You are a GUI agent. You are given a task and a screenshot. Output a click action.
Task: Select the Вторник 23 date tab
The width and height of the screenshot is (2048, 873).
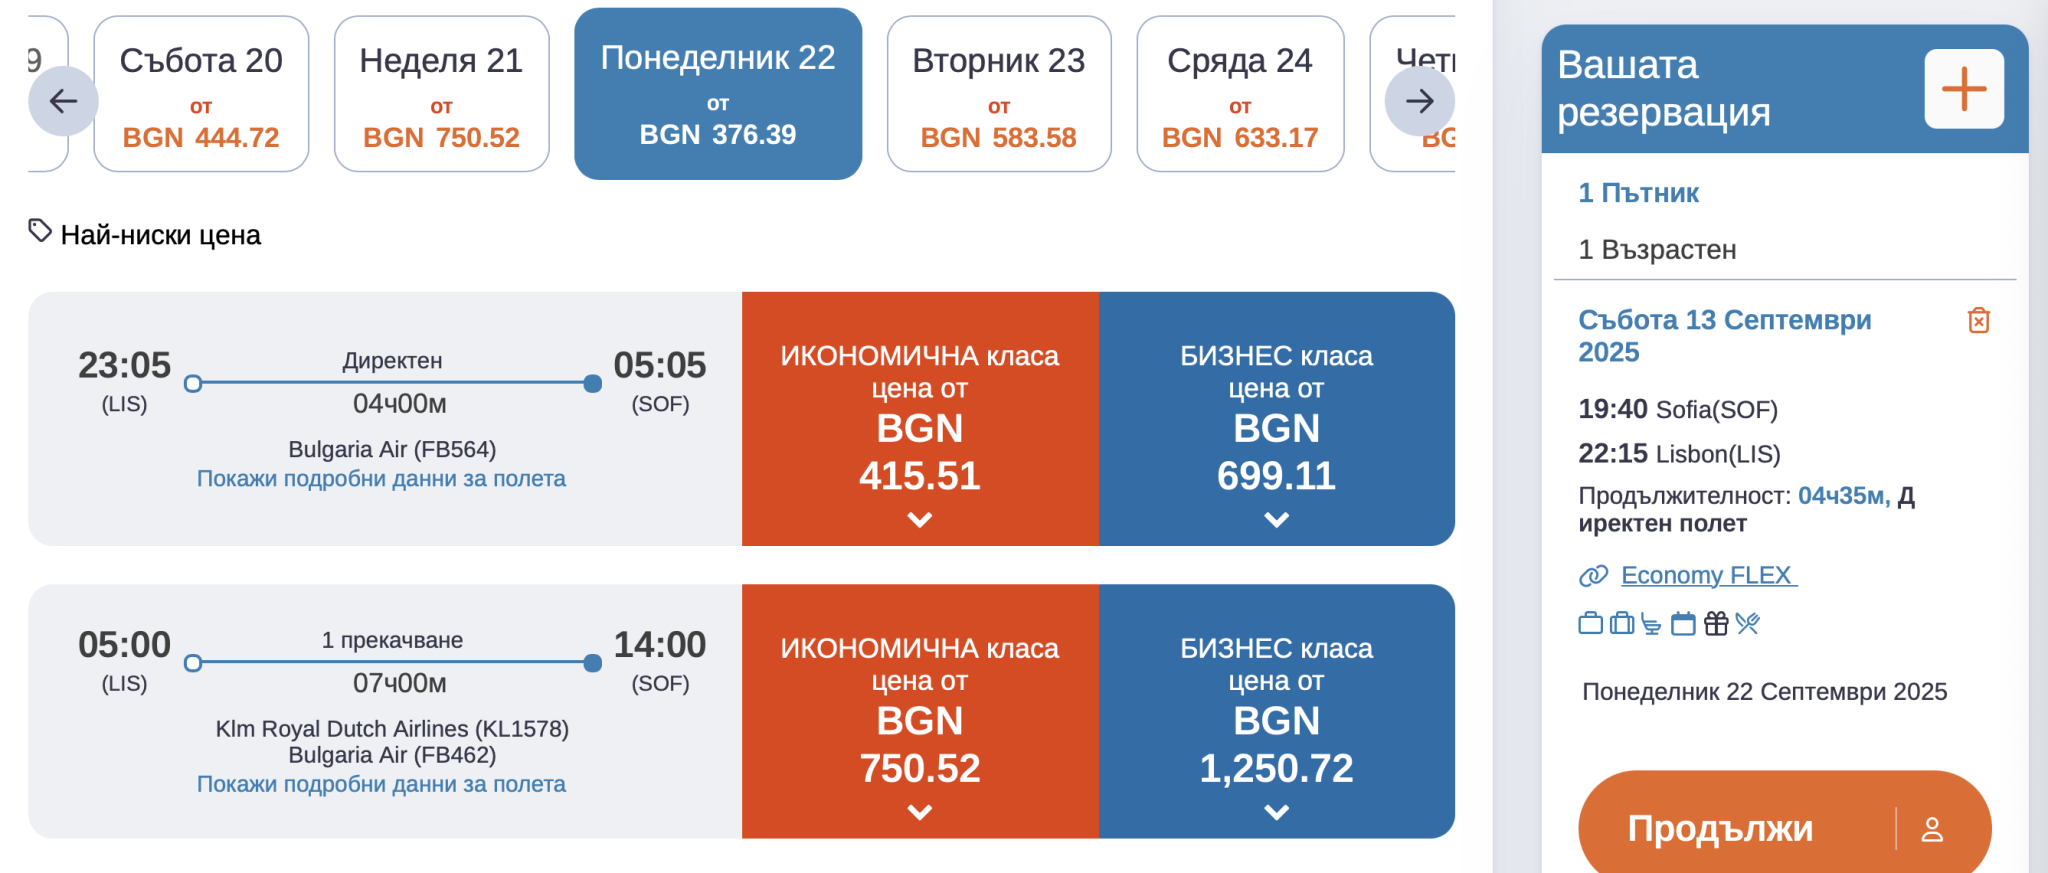coord(998,94)
